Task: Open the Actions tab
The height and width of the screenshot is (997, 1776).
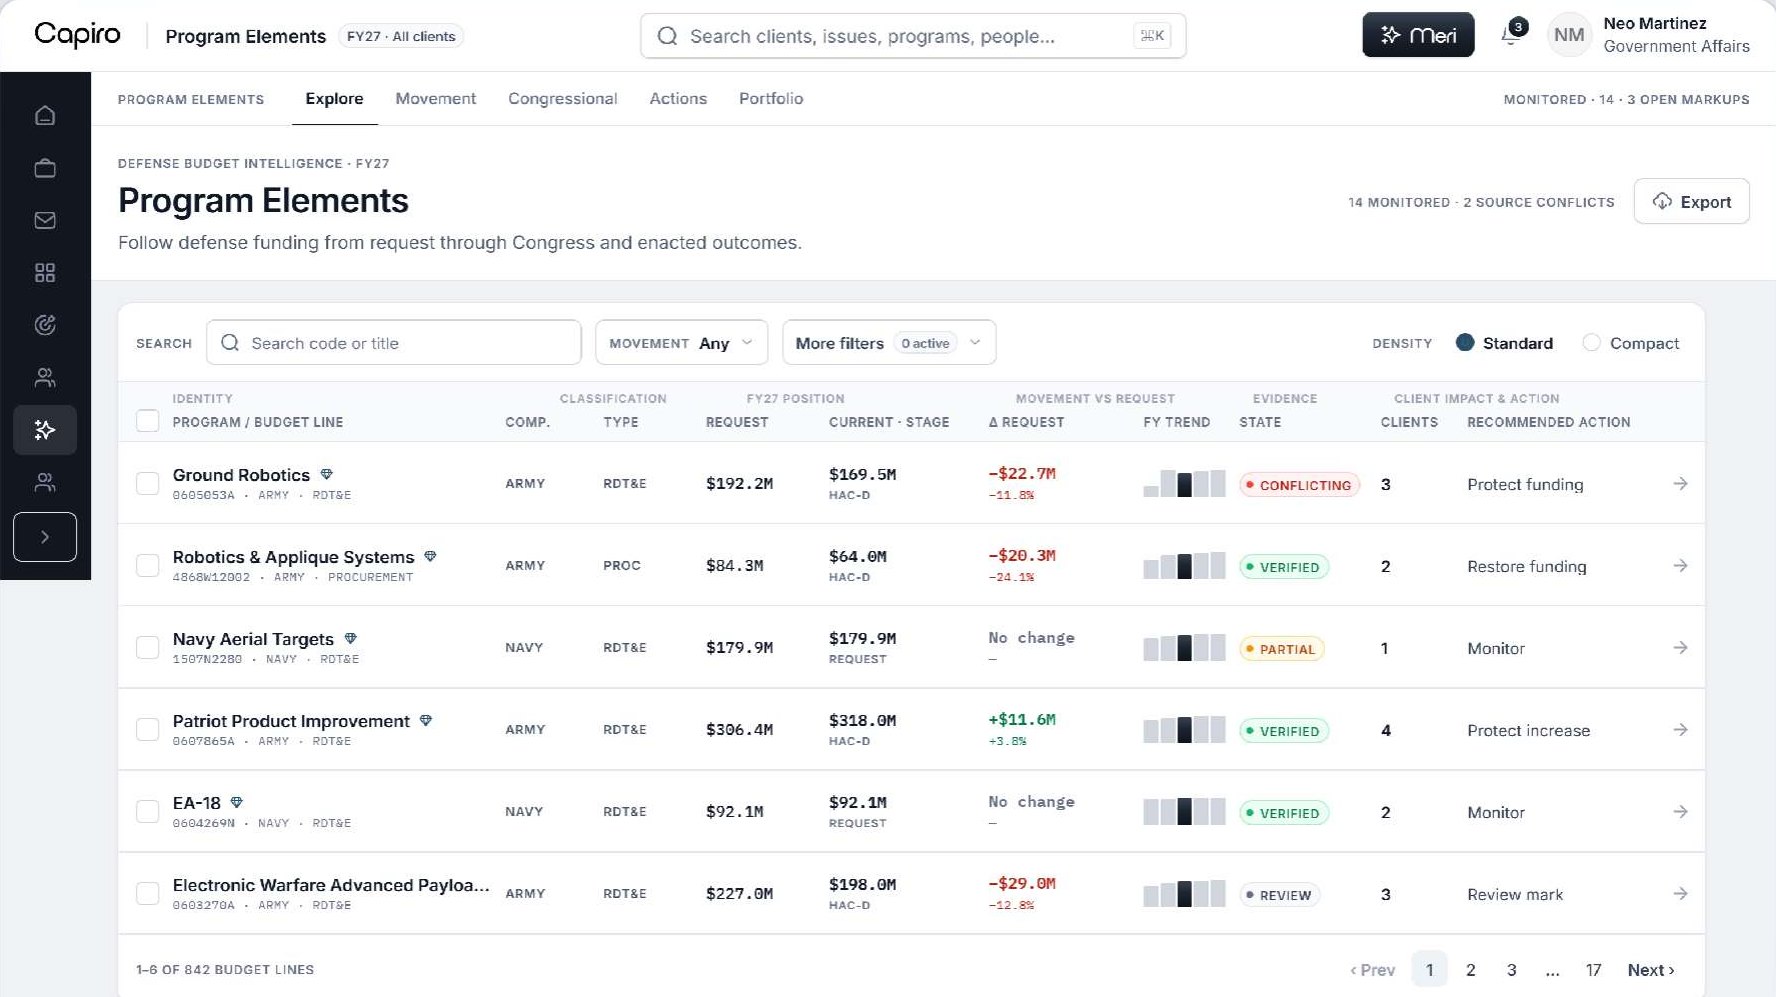Action: pyautogui.click(x=678, y=99)
